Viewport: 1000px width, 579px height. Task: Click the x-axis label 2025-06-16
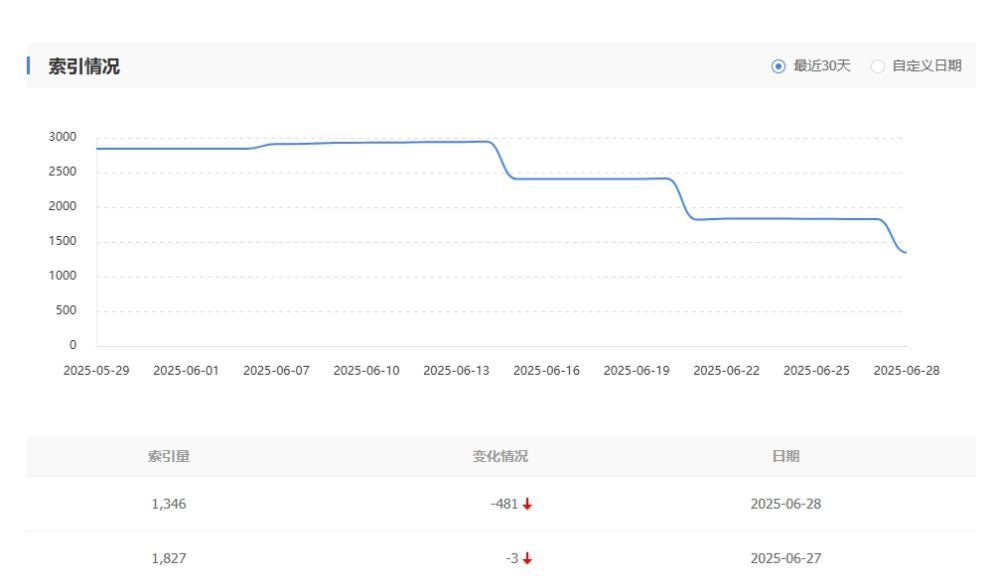click(547, 370)
